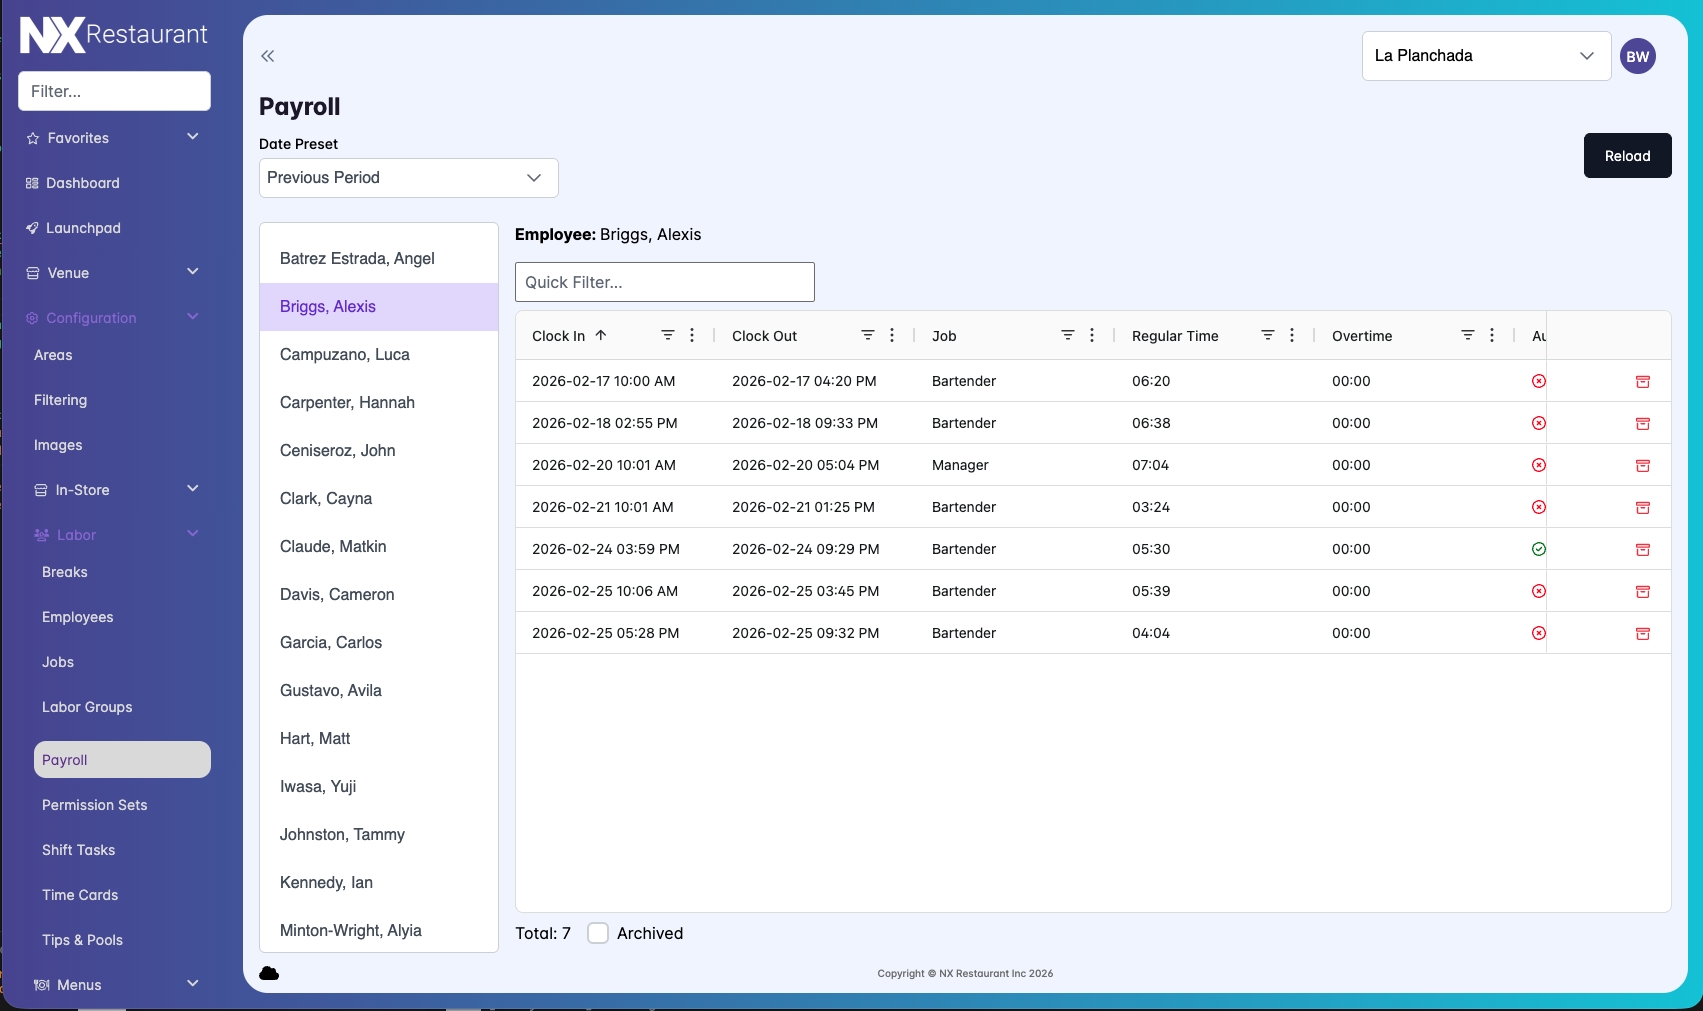Open the Date Preset dropdown
The height and width of the screenshot is (1011, 1703).
pyautogui.click(x=408, y=178)
